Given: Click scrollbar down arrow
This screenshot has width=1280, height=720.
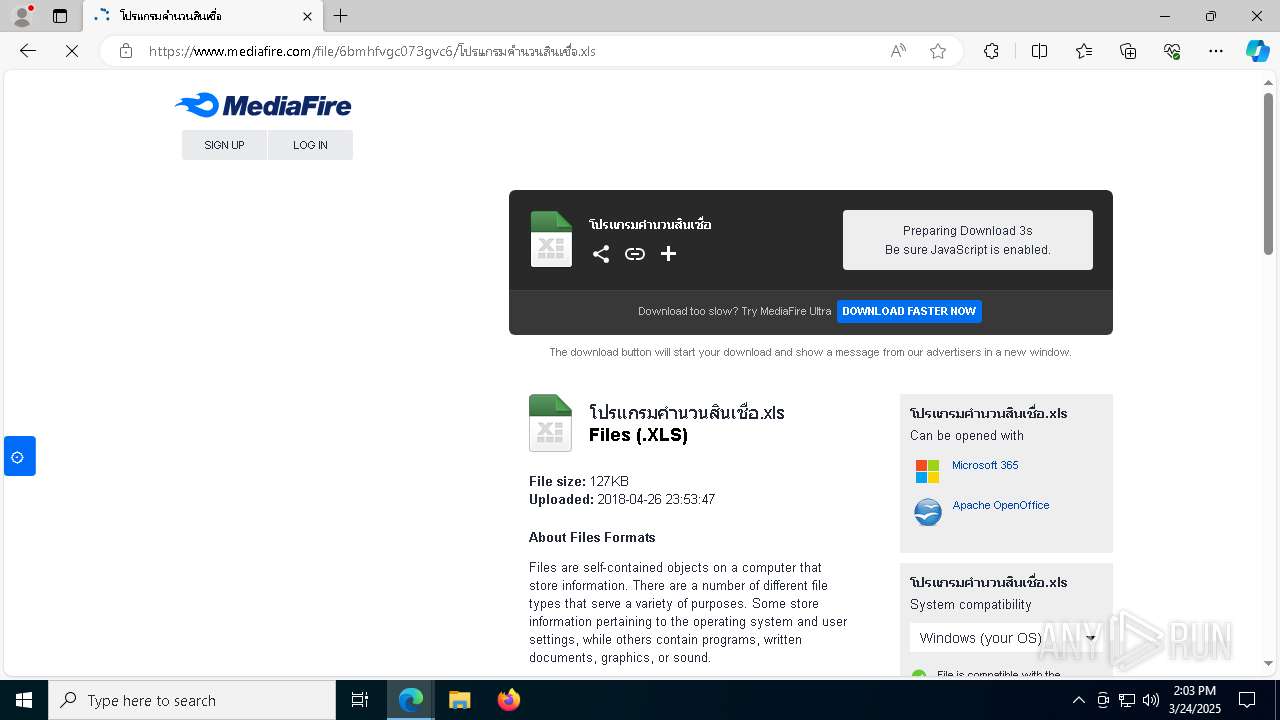Looking at the screenshot, I should (x=1268, y=663).
